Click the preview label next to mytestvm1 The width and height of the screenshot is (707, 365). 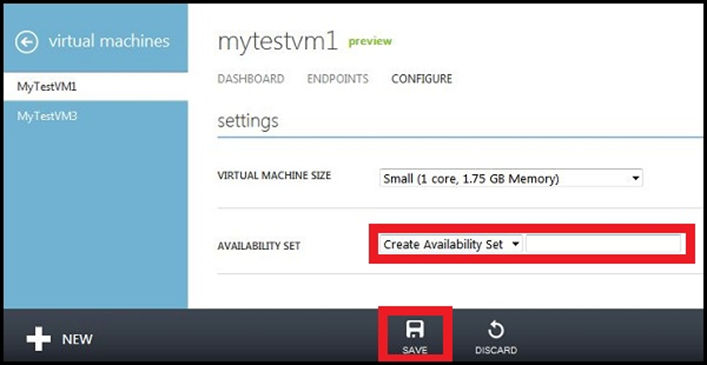pyautogui.click(x=370, y=41)
